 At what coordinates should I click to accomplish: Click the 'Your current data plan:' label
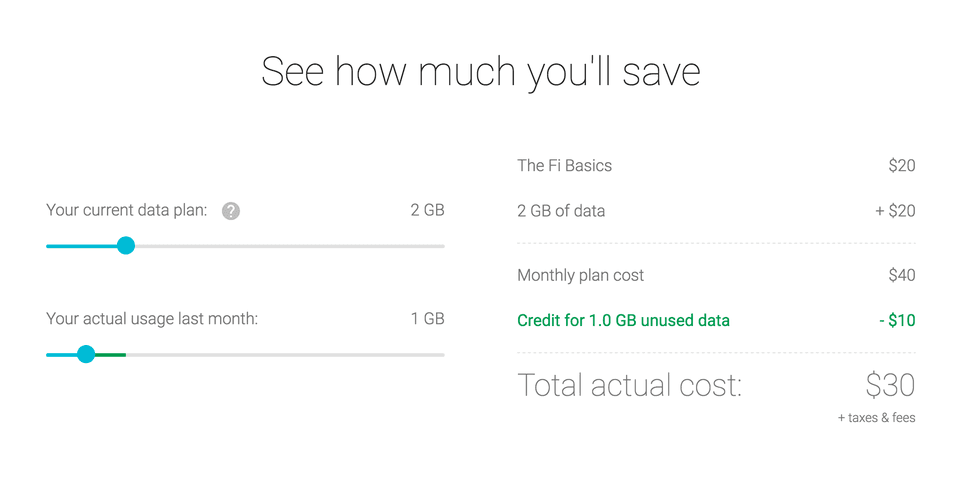point(127,211)
